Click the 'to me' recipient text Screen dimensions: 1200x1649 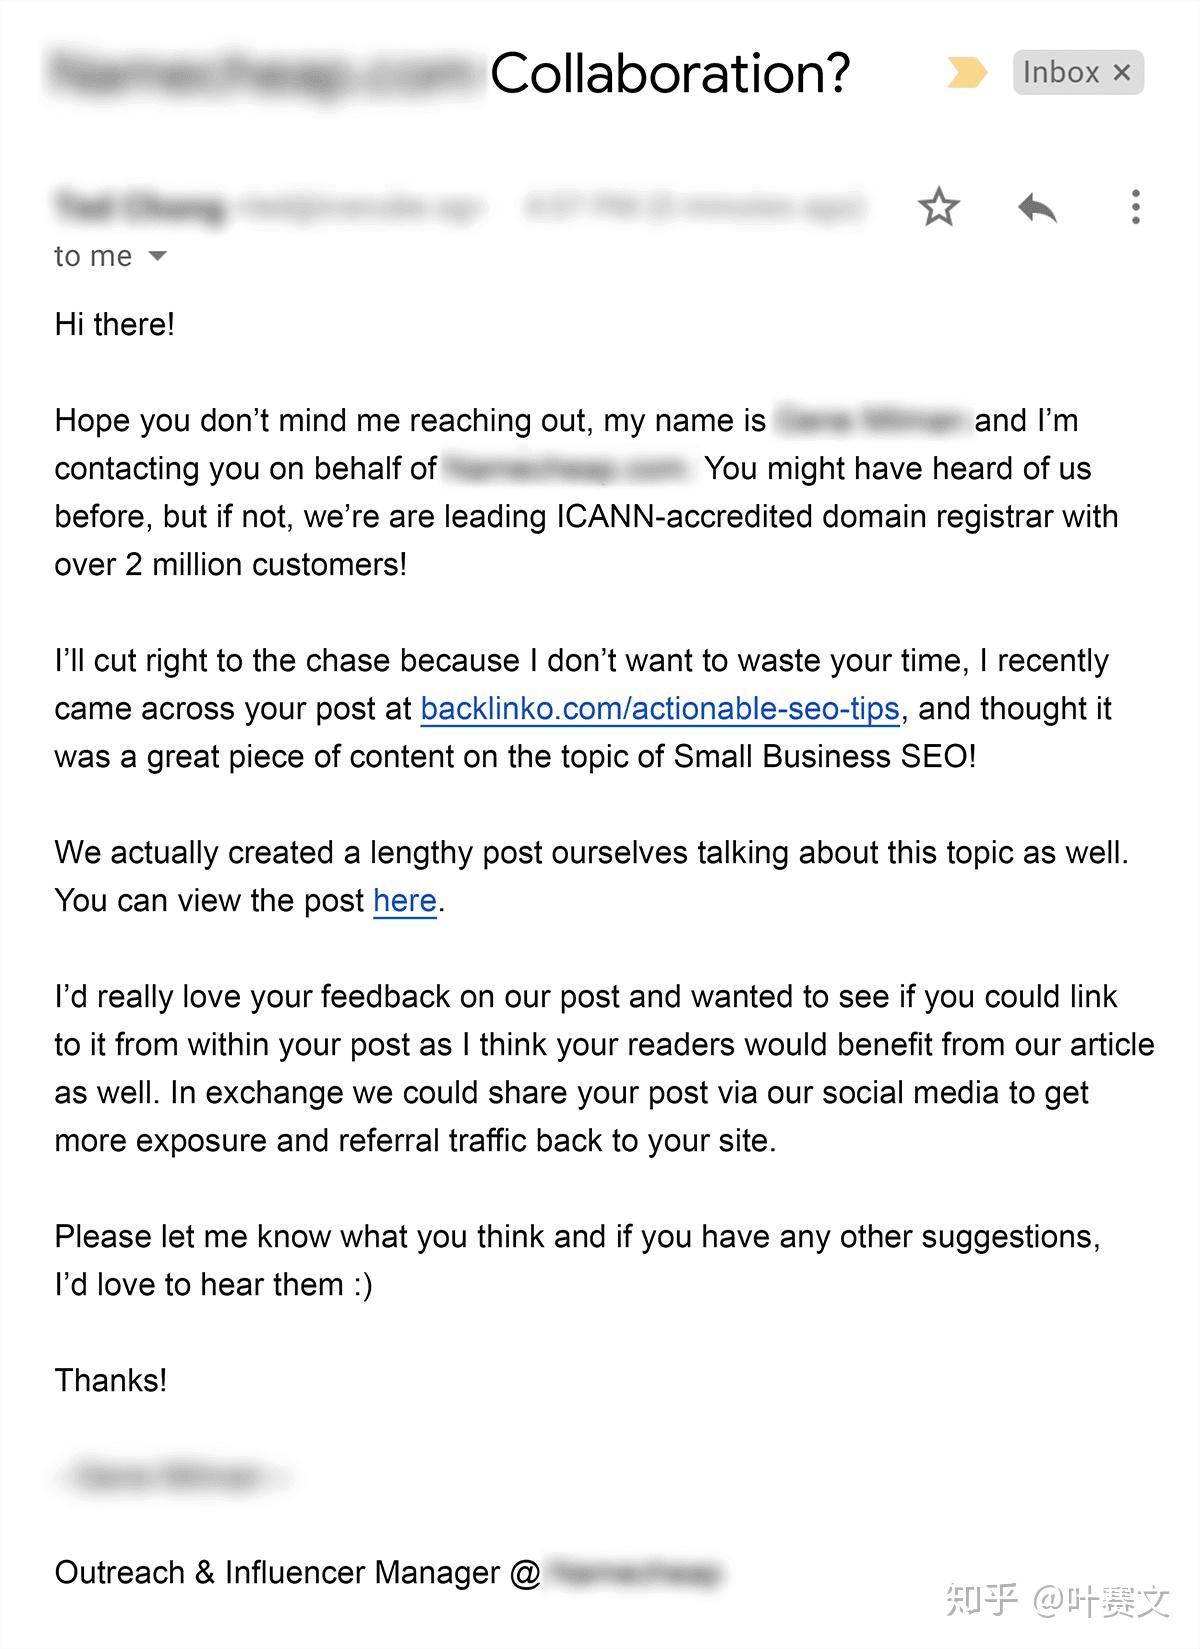(92, 257)
